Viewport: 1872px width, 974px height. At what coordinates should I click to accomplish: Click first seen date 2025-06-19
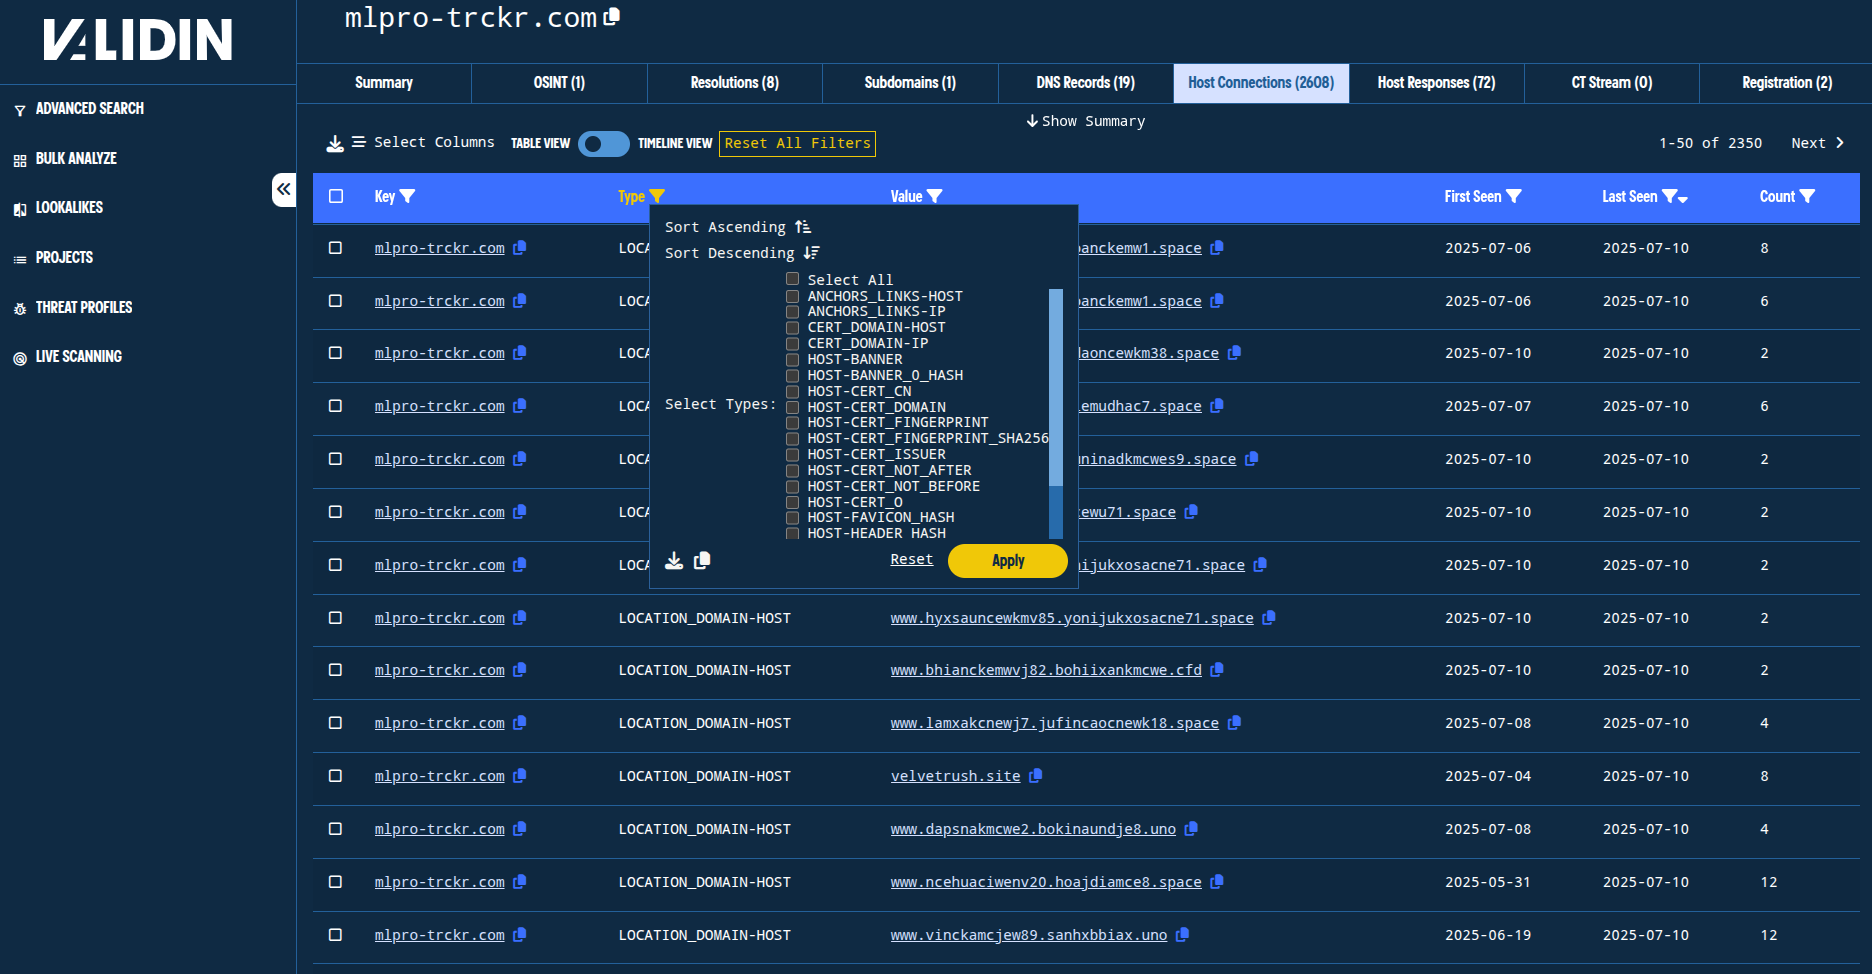1488,935
